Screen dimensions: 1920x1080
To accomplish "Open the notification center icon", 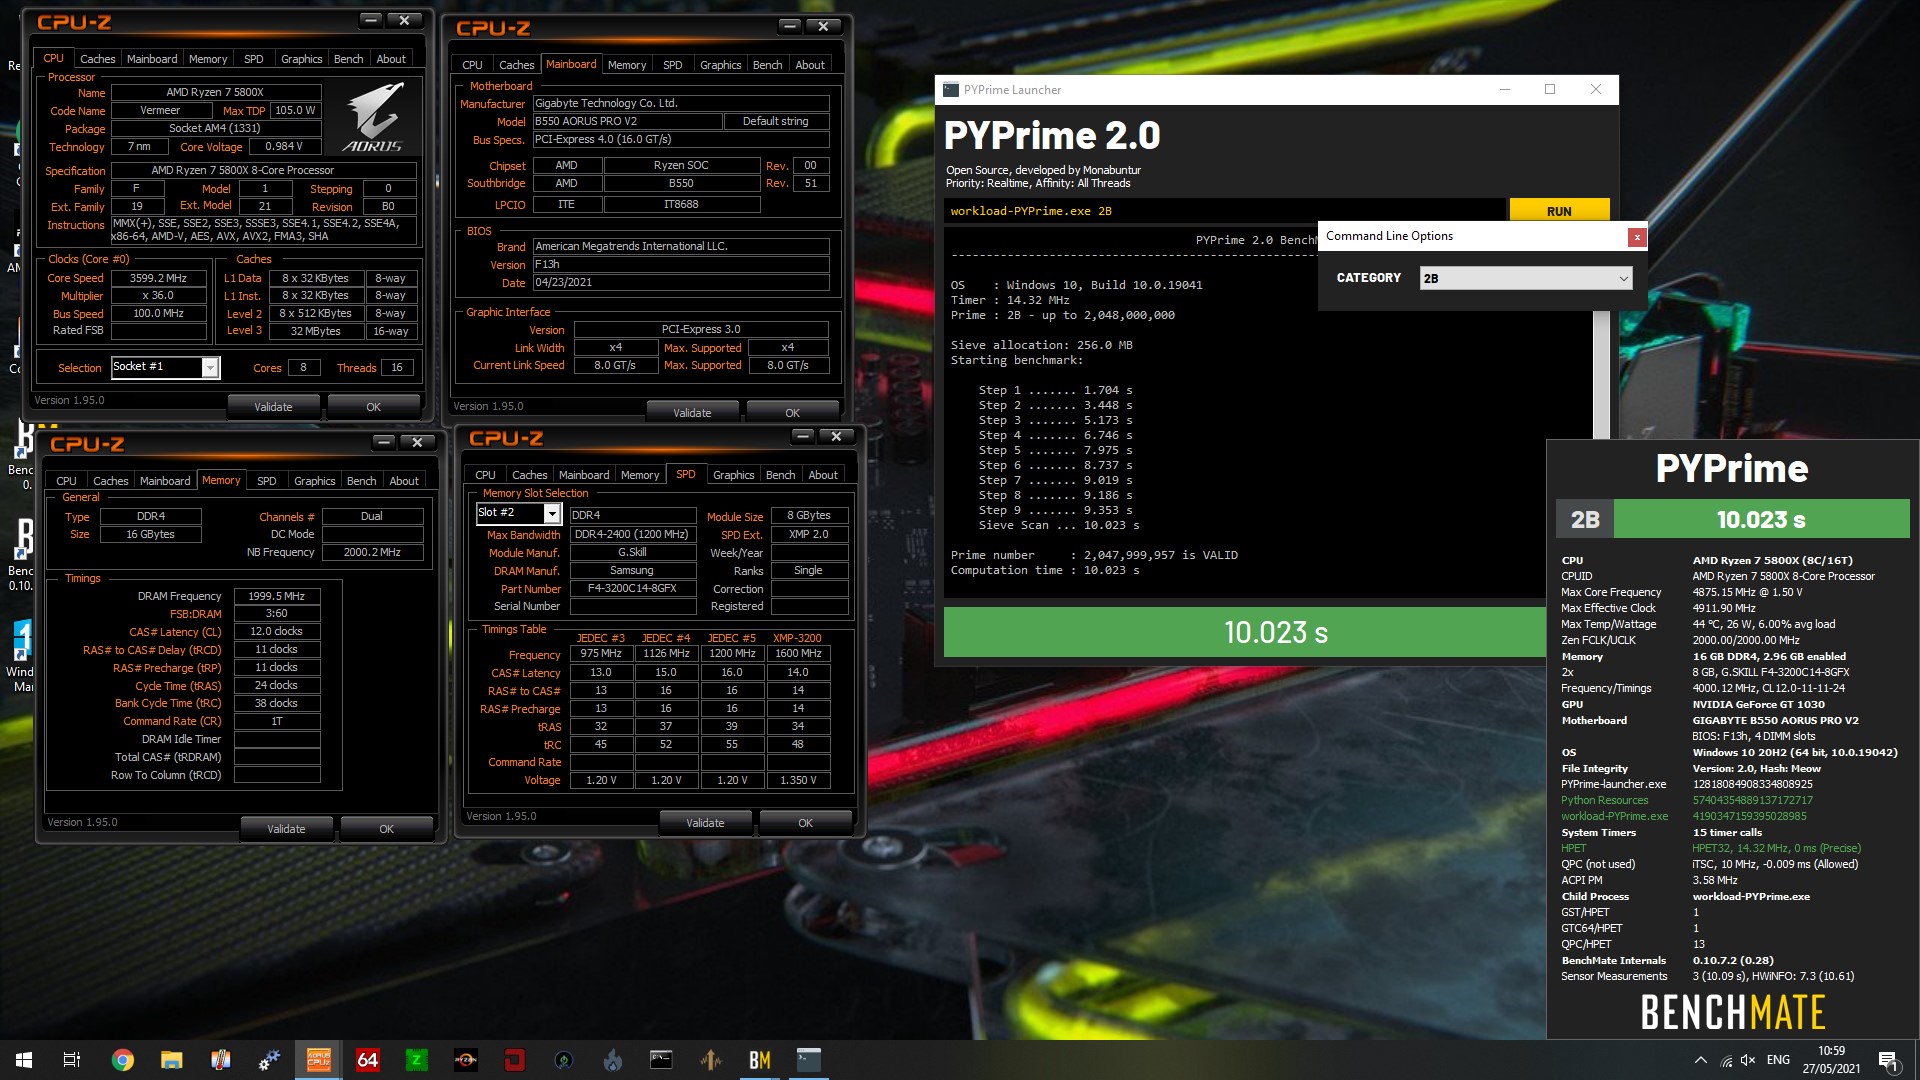I will coord(1888,1060).
